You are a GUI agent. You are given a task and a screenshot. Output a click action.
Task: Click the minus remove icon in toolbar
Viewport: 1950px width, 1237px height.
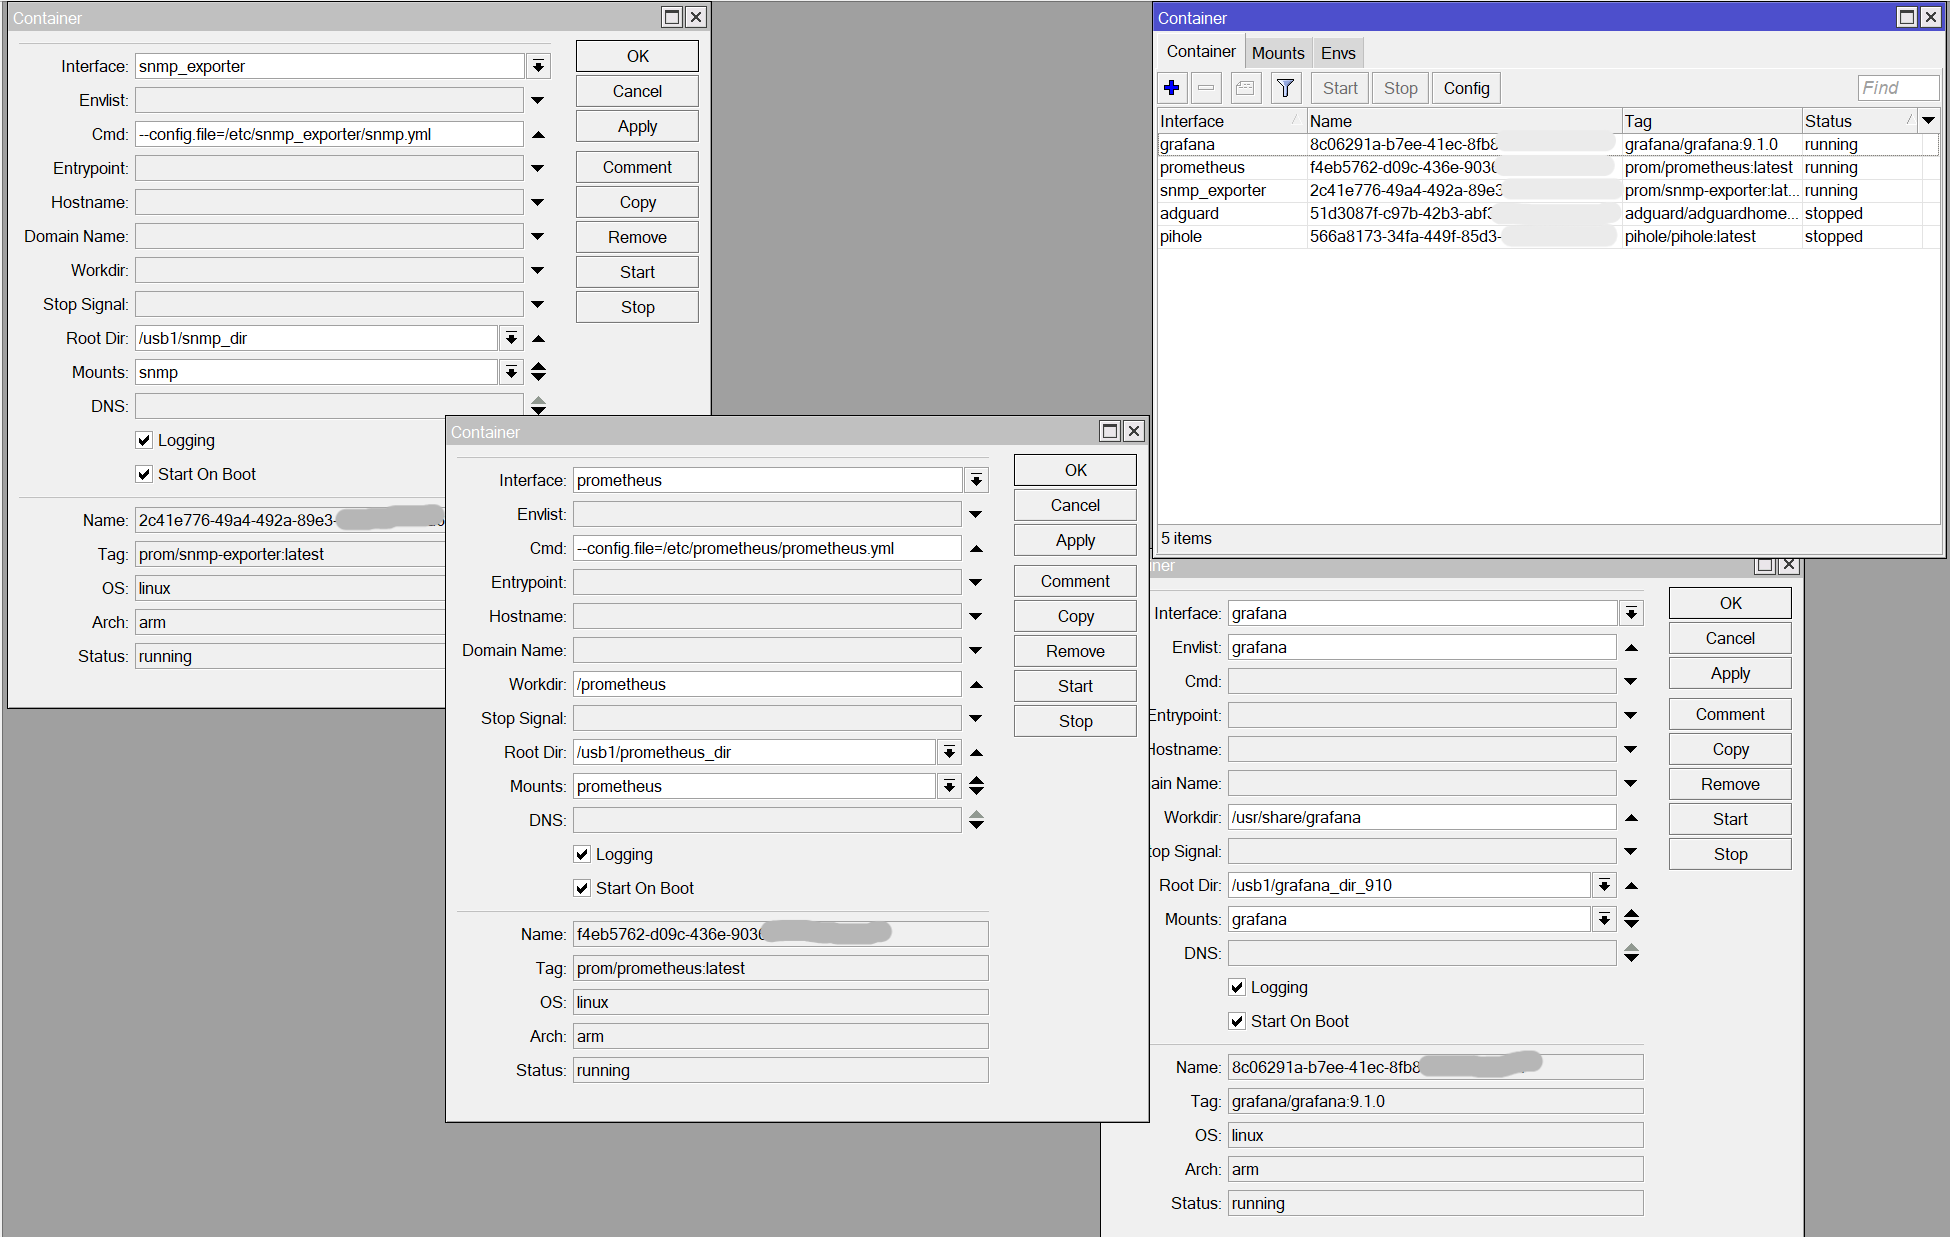coord(1206,88)
